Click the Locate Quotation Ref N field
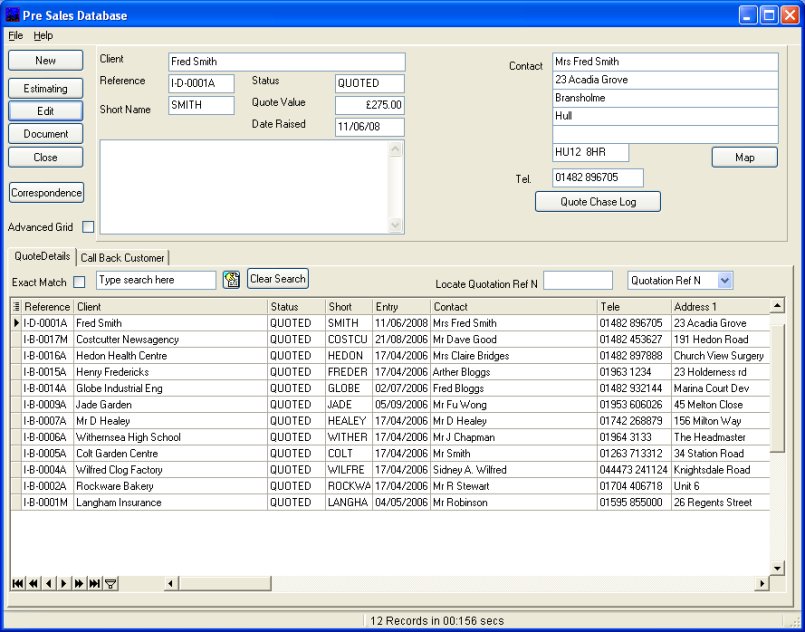Screen dimensions: 805x632 coord(578,281)
